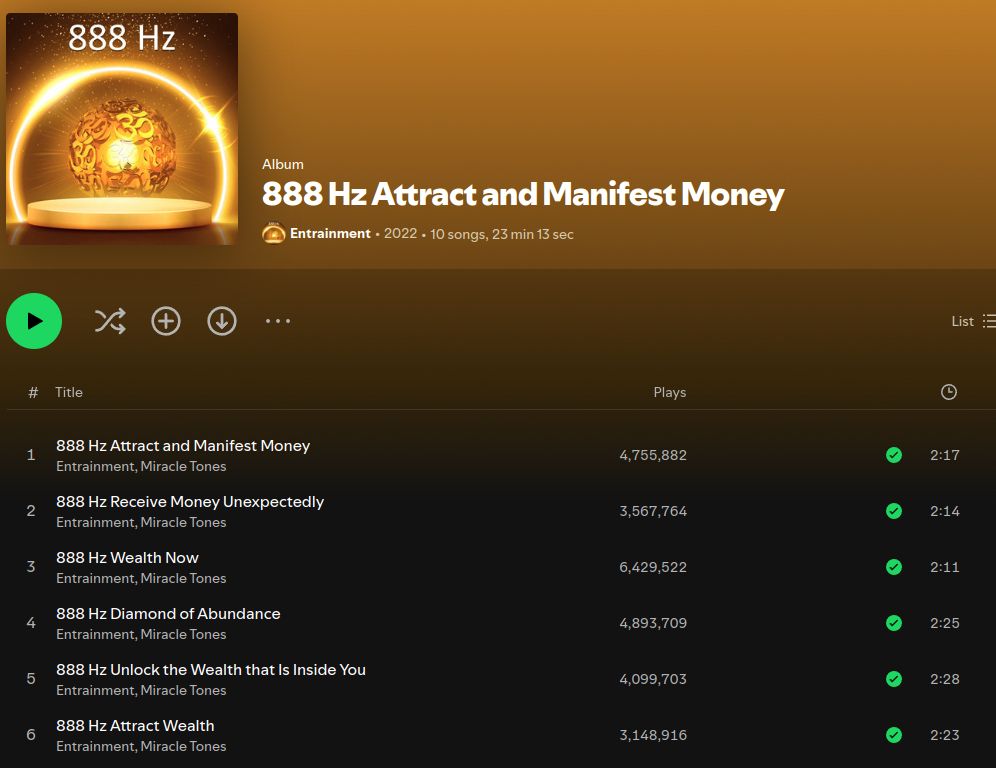Toggle saved checkmark on track 2
This screenshot has height=768, width=996.
coord(894,511)
